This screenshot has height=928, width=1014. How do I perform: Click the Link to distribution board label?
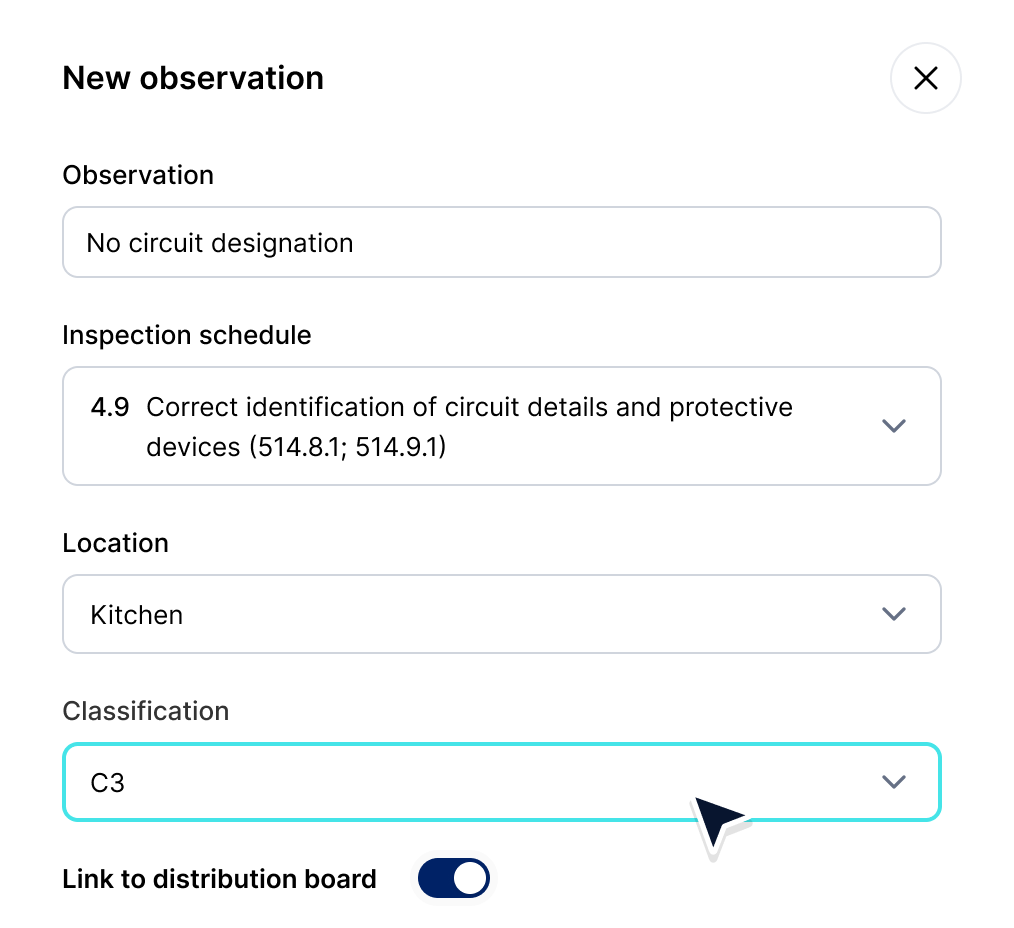click(x=219, y=878)
